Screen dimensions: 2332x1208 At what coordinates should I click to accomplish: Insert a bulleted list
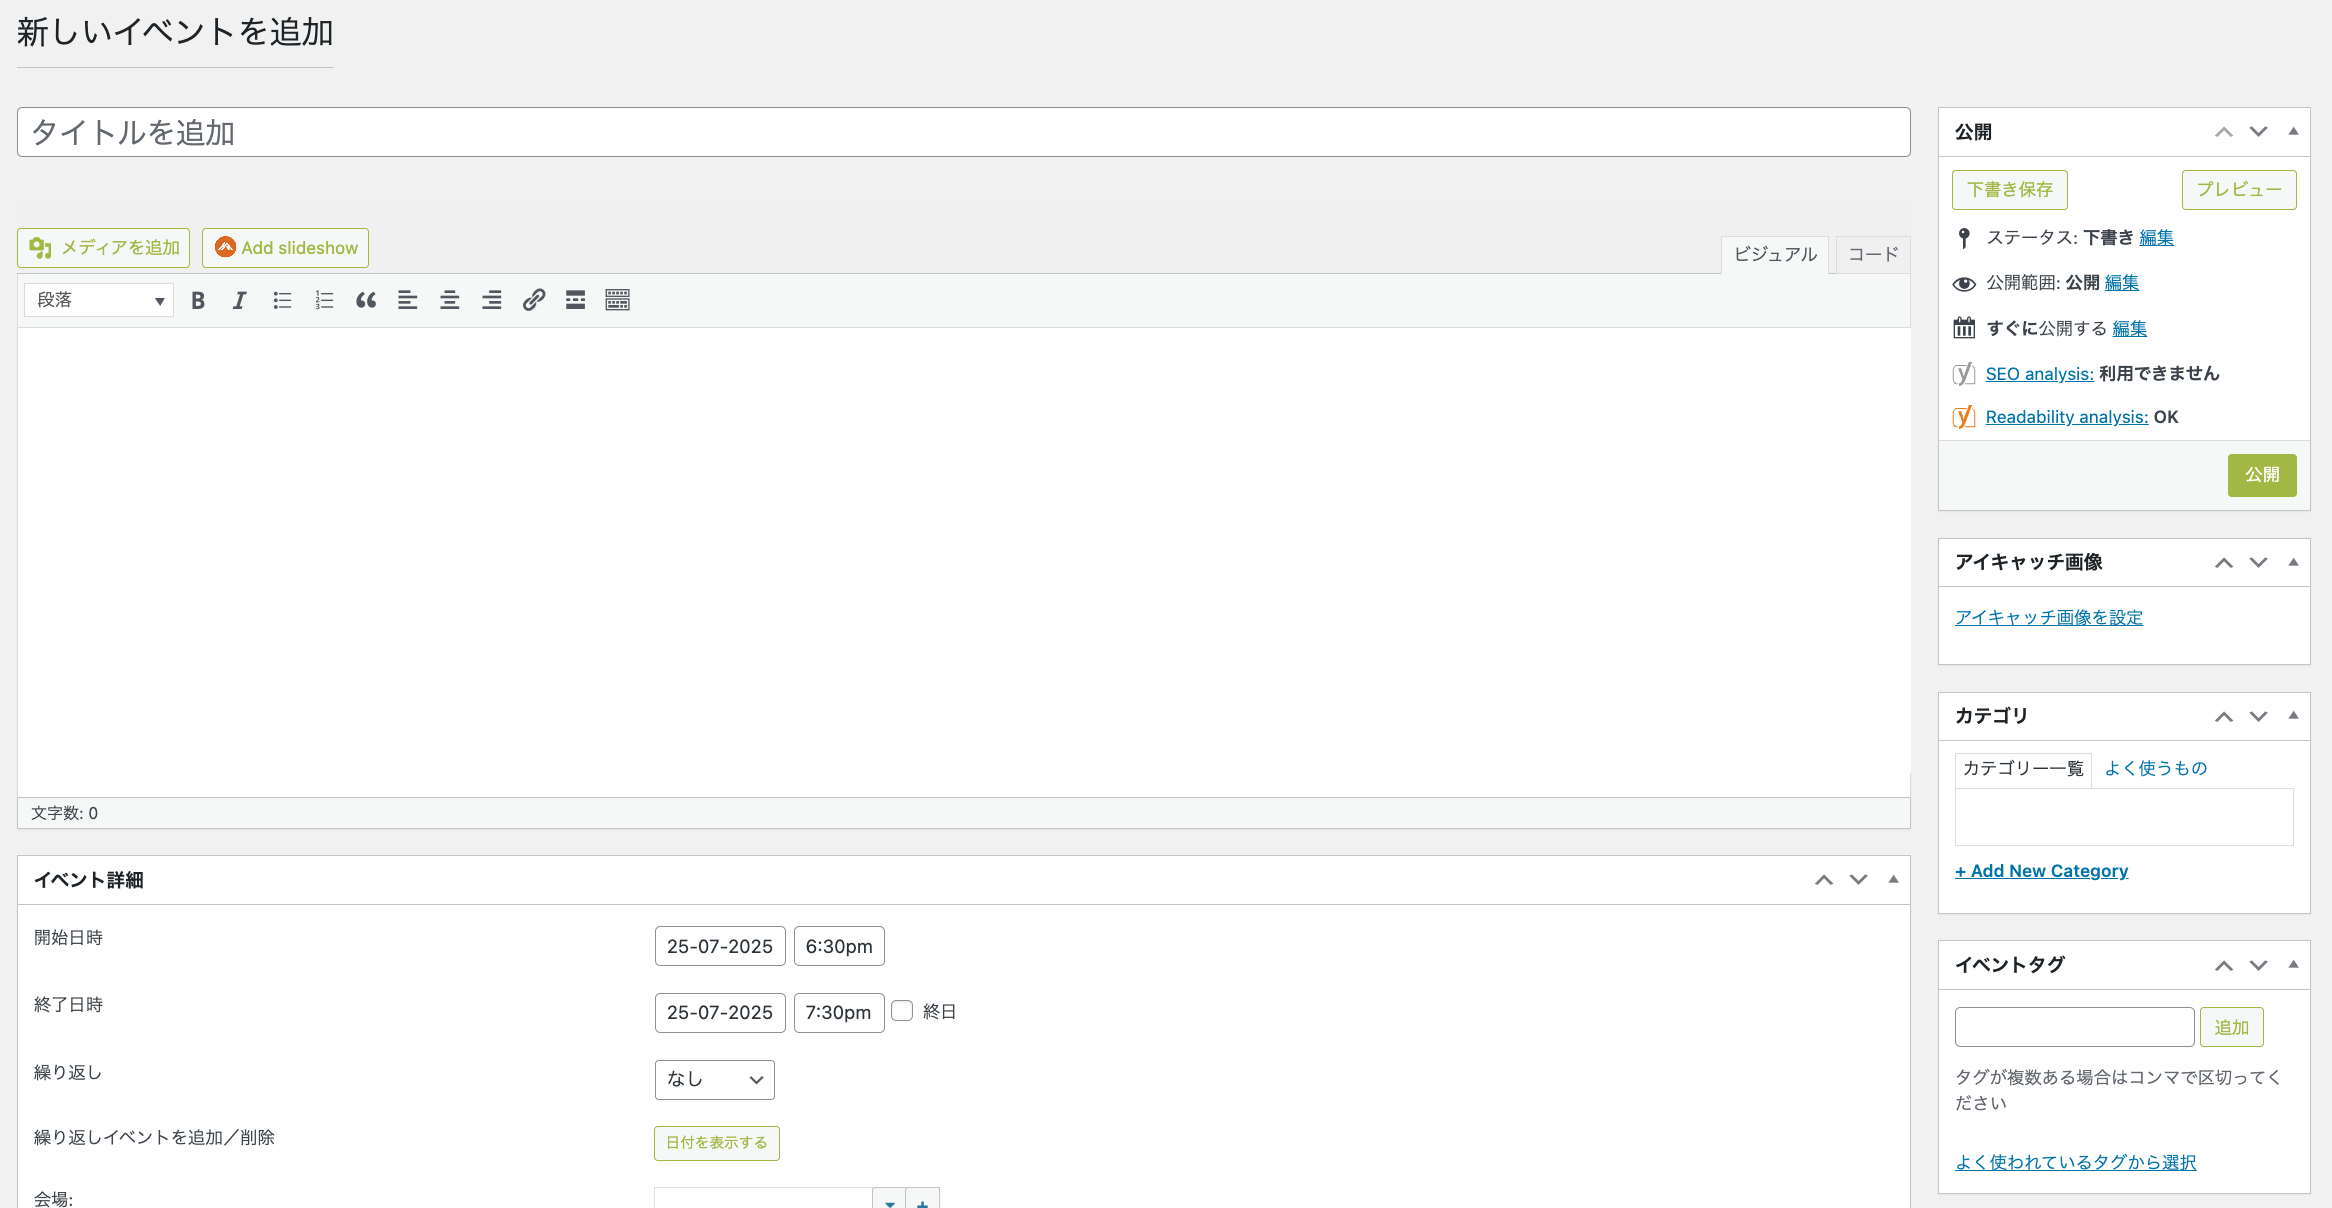click(282, 300)
